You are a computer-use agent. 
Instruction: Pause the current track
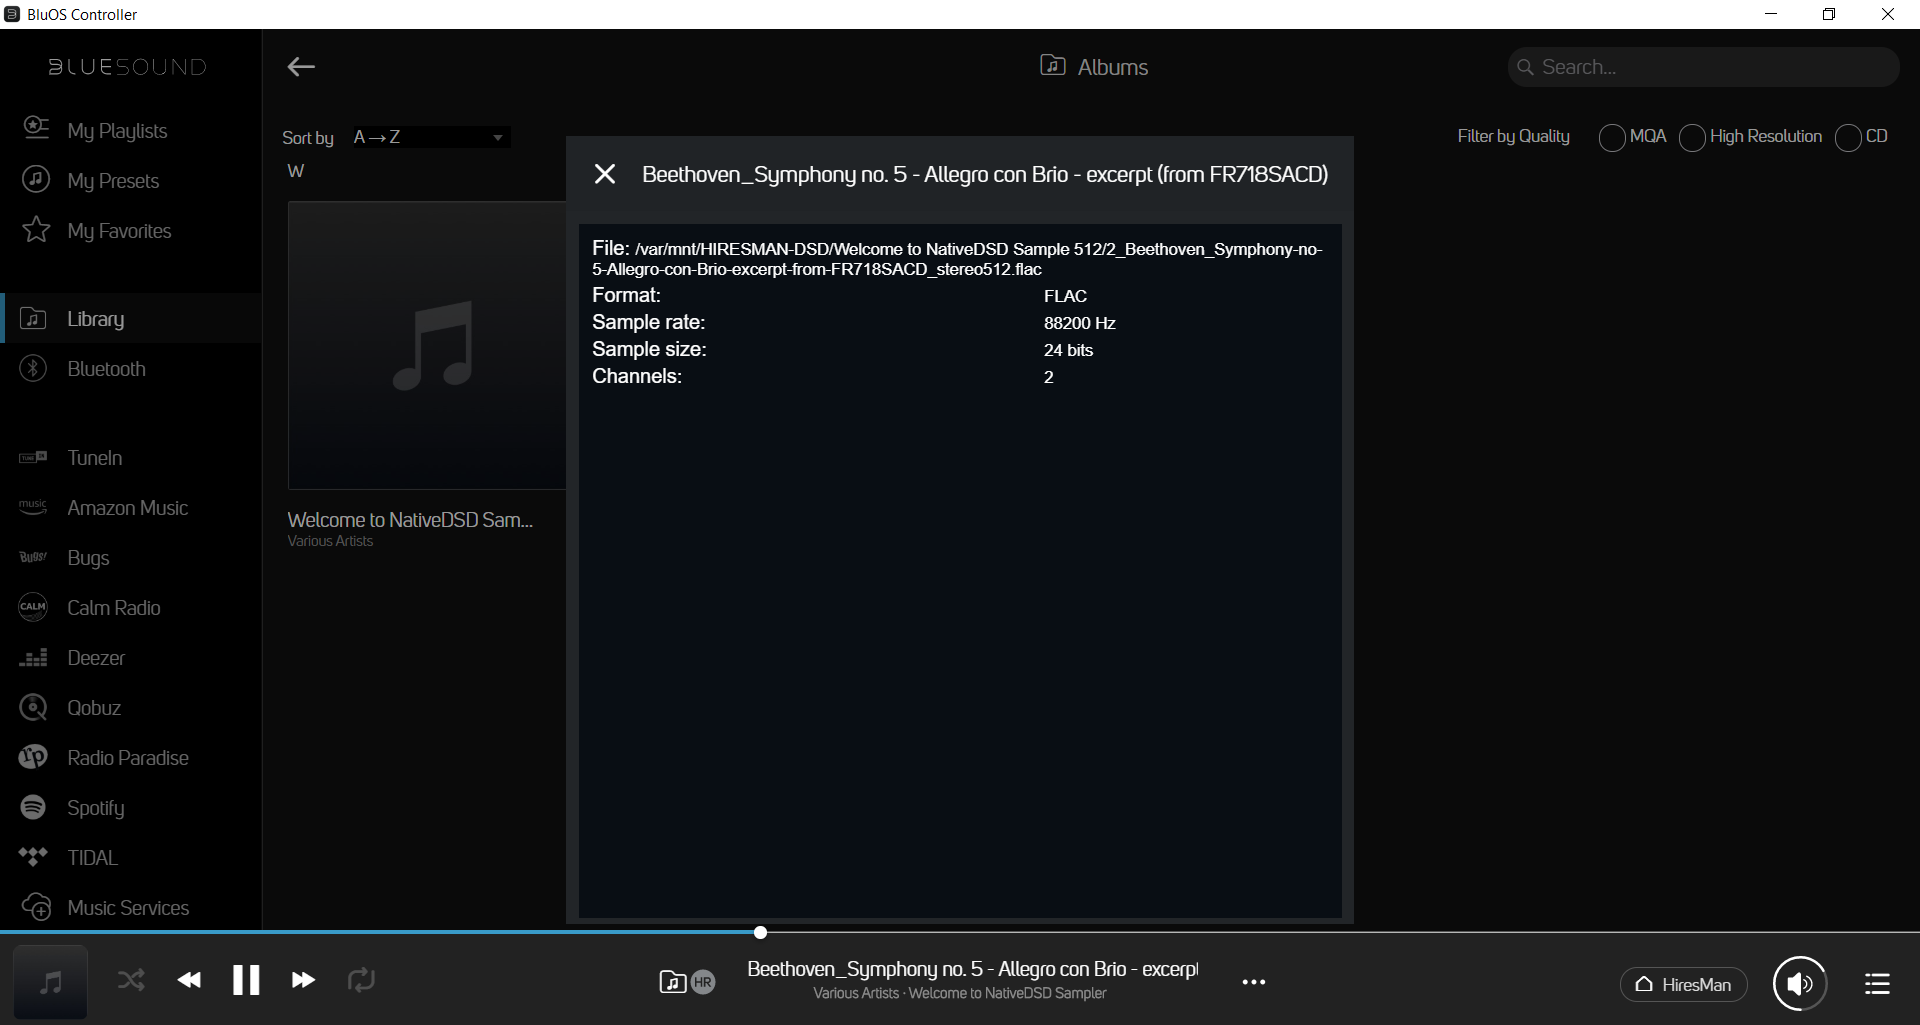tap(246, 980)
